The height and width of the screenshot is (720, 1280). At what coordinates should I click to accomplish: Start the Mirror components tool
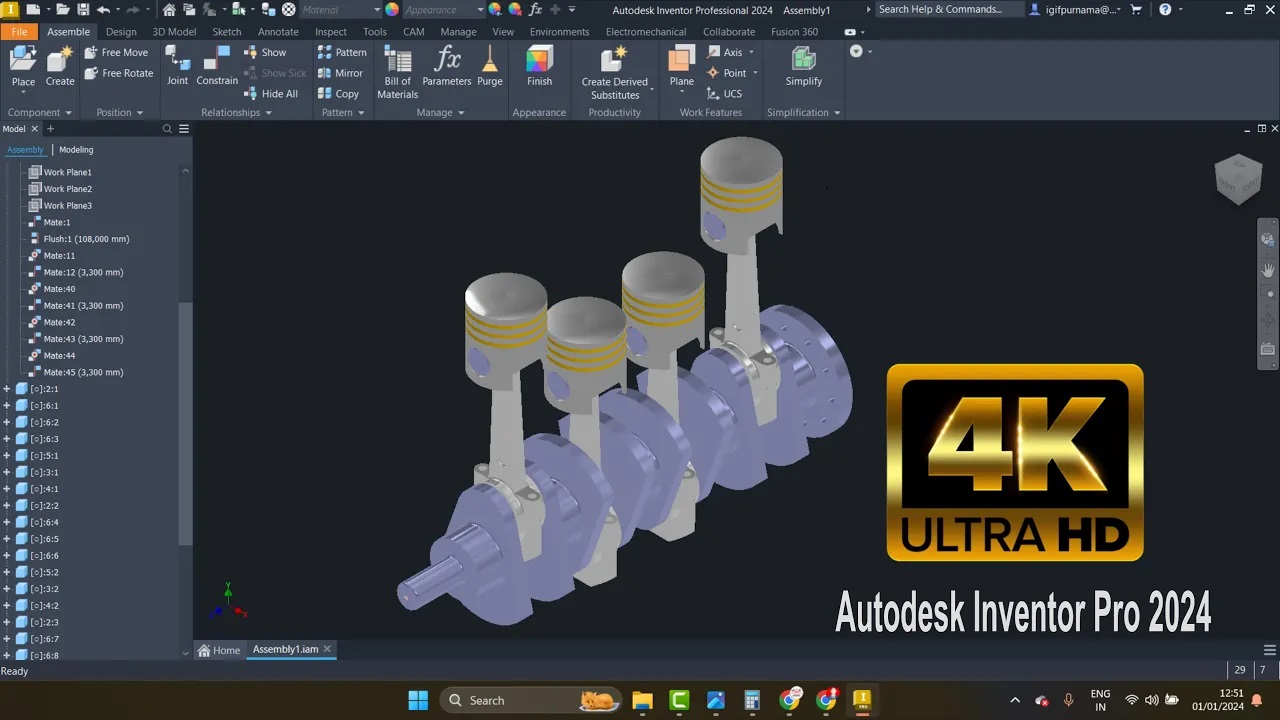[x=340, y=73]
